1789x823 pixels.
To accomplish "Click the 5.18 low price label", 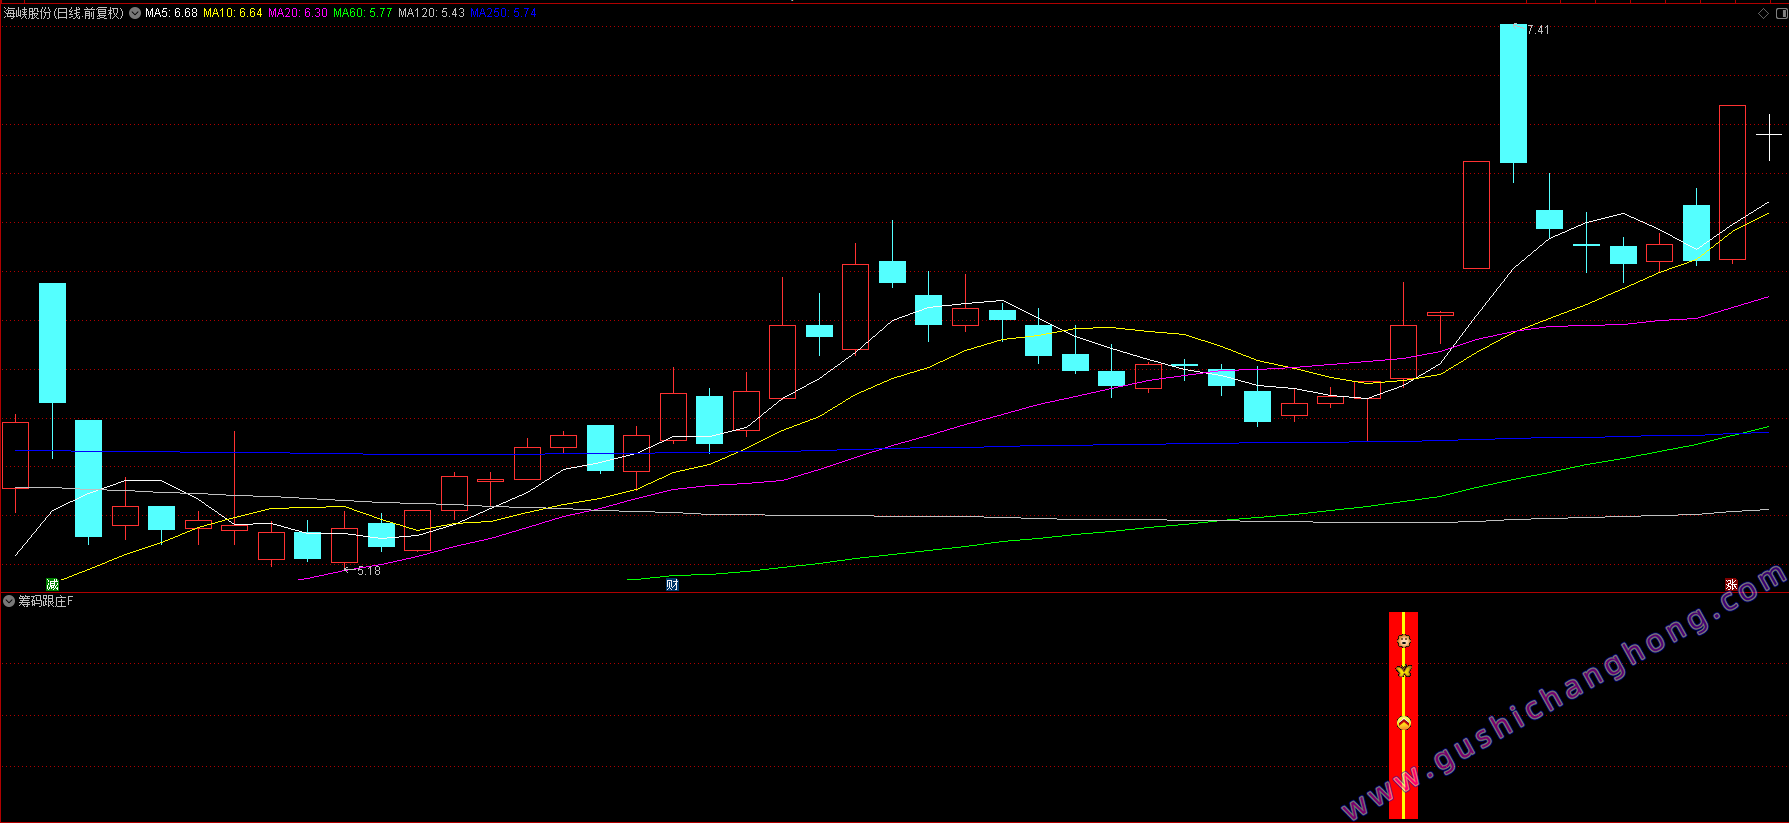I will coord(368,571).
